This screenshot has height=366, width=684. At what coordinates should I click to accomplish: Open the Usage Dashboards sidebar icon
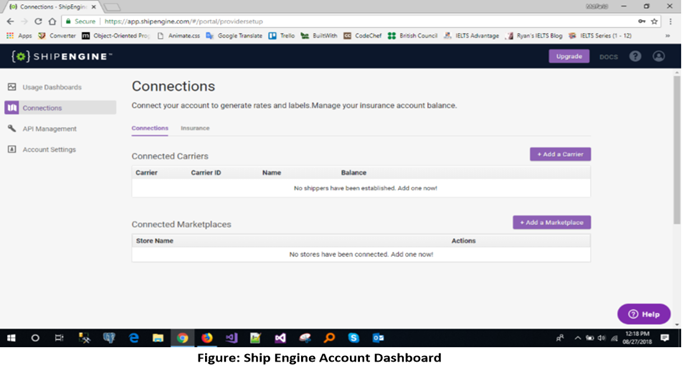[12, 87]
